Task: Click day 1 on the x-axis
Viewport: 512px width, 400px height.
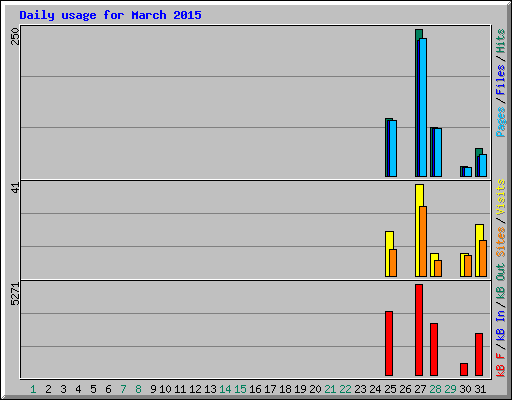Action: (33, 389)
